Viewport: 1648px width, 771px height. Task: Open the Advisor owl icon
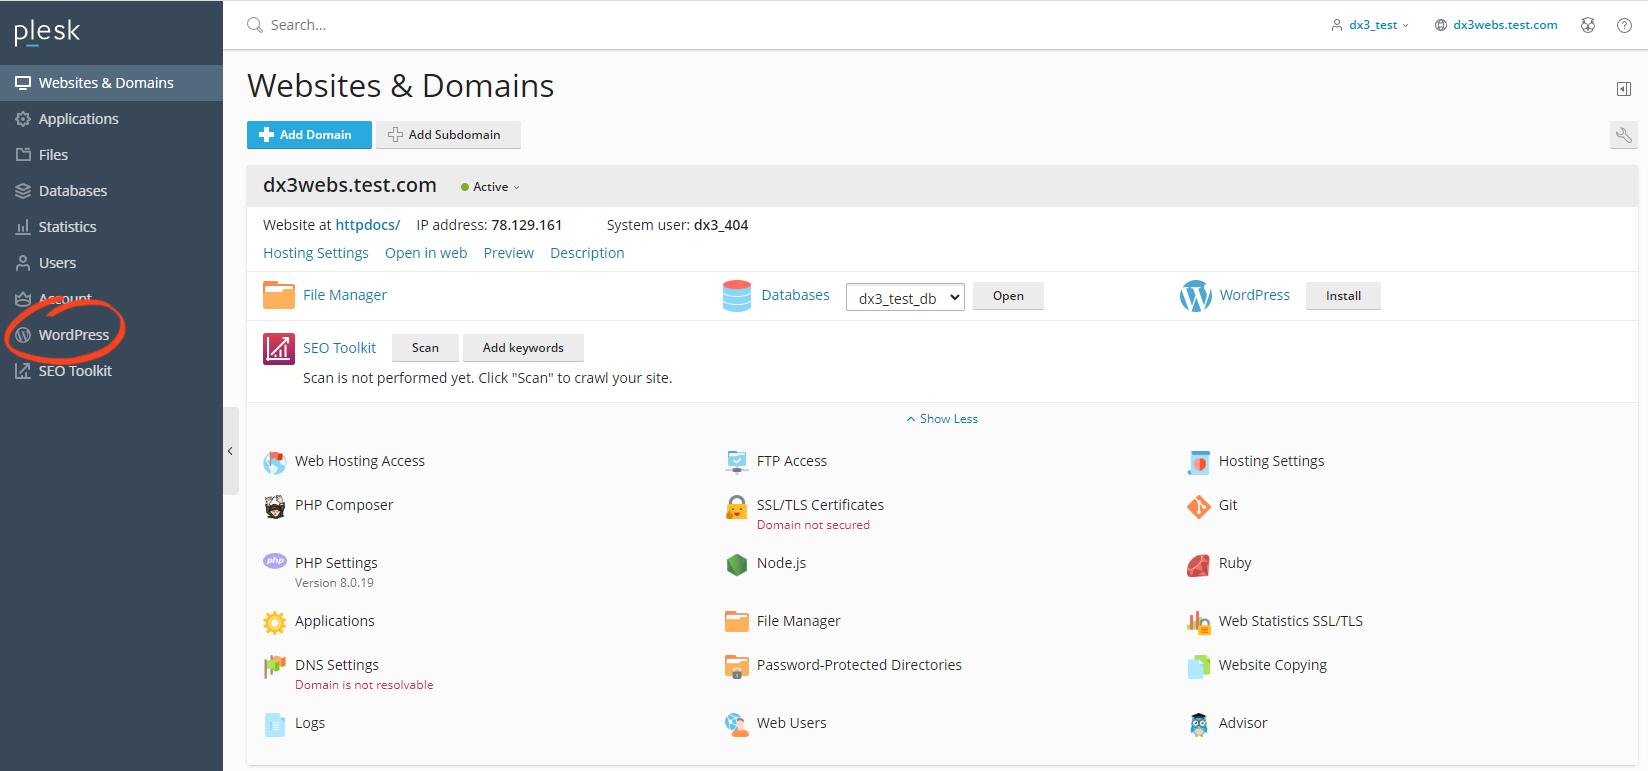1198,724
